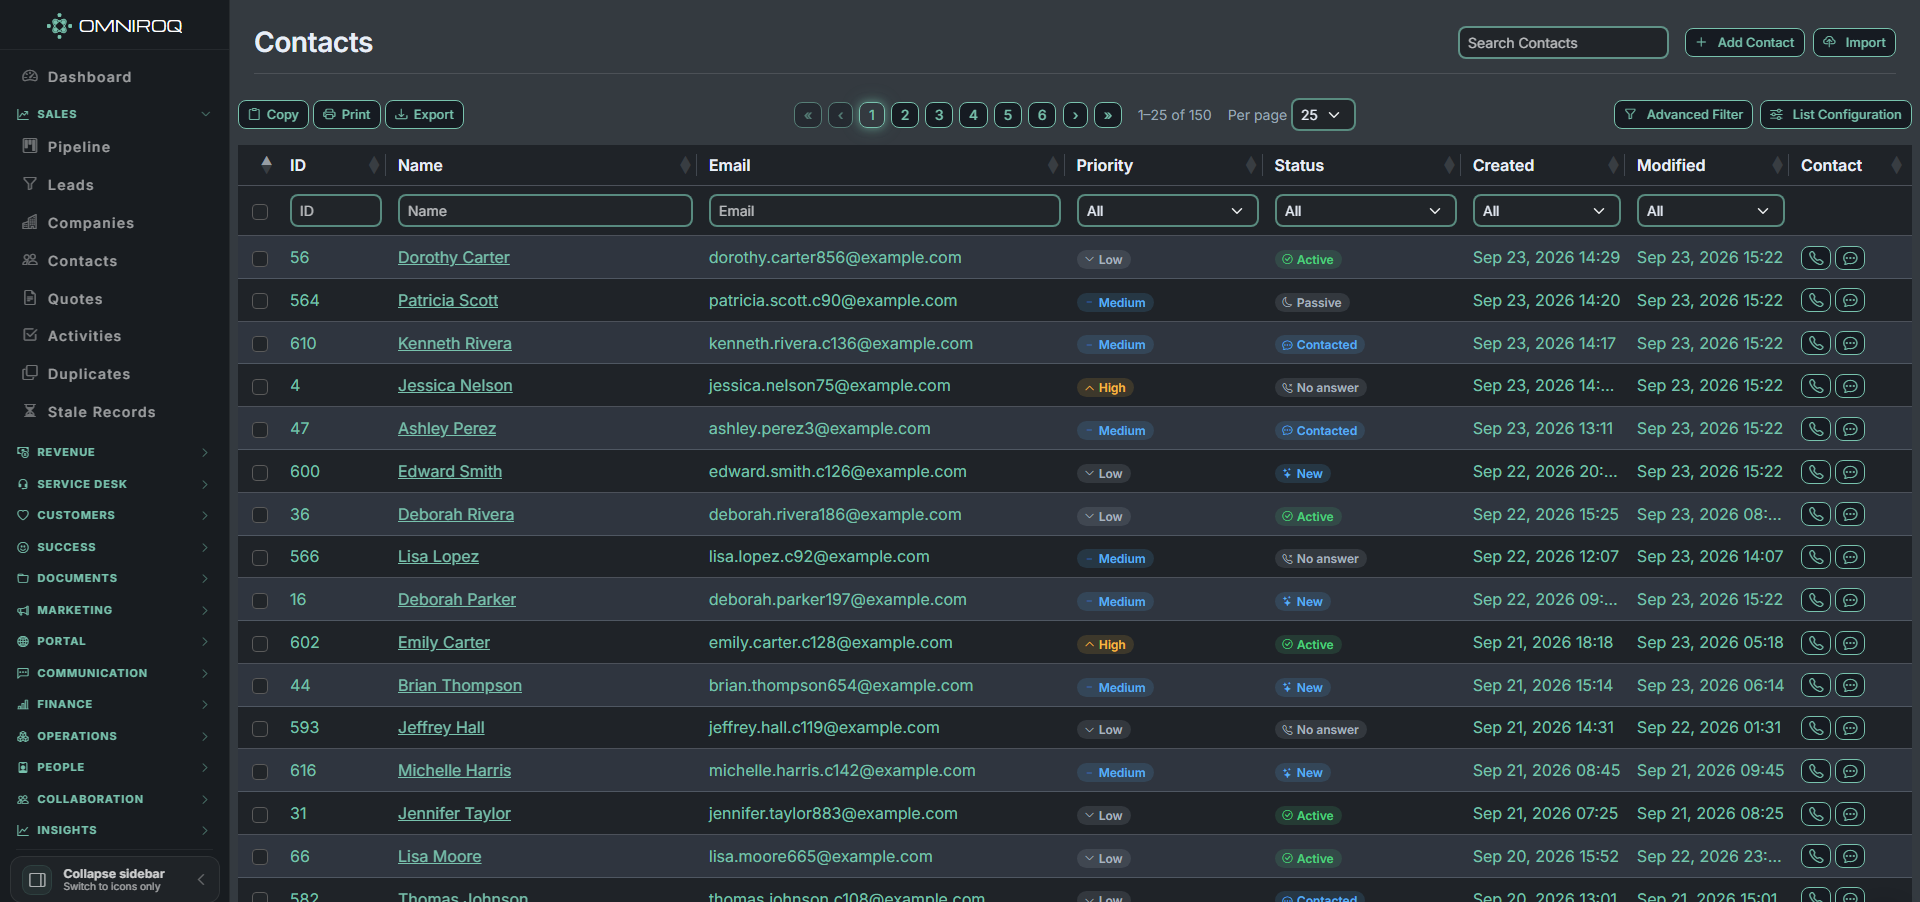
Task: Open the Advanced Filter button
Action: [1683, 115]
